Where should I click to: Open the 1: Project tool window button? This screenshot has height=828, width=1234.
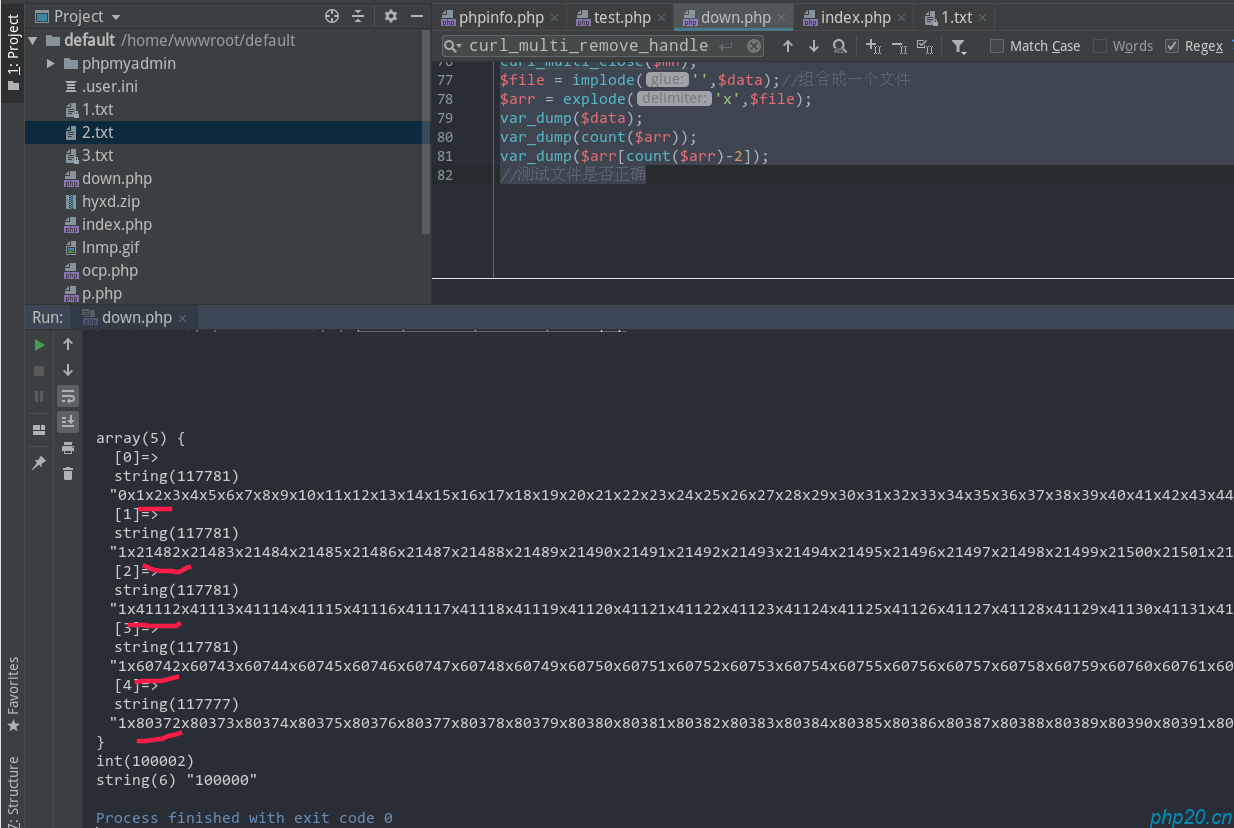point(12,52)
